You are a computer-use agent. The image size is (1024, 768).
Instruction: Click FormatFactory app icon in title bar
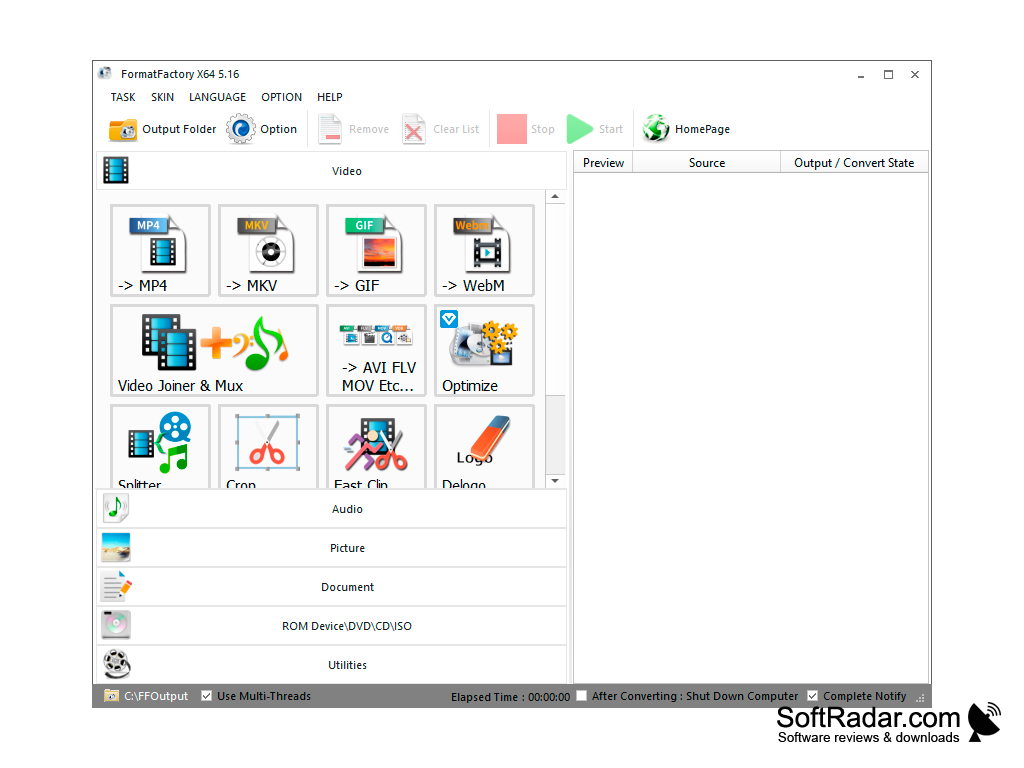[105, 73]
